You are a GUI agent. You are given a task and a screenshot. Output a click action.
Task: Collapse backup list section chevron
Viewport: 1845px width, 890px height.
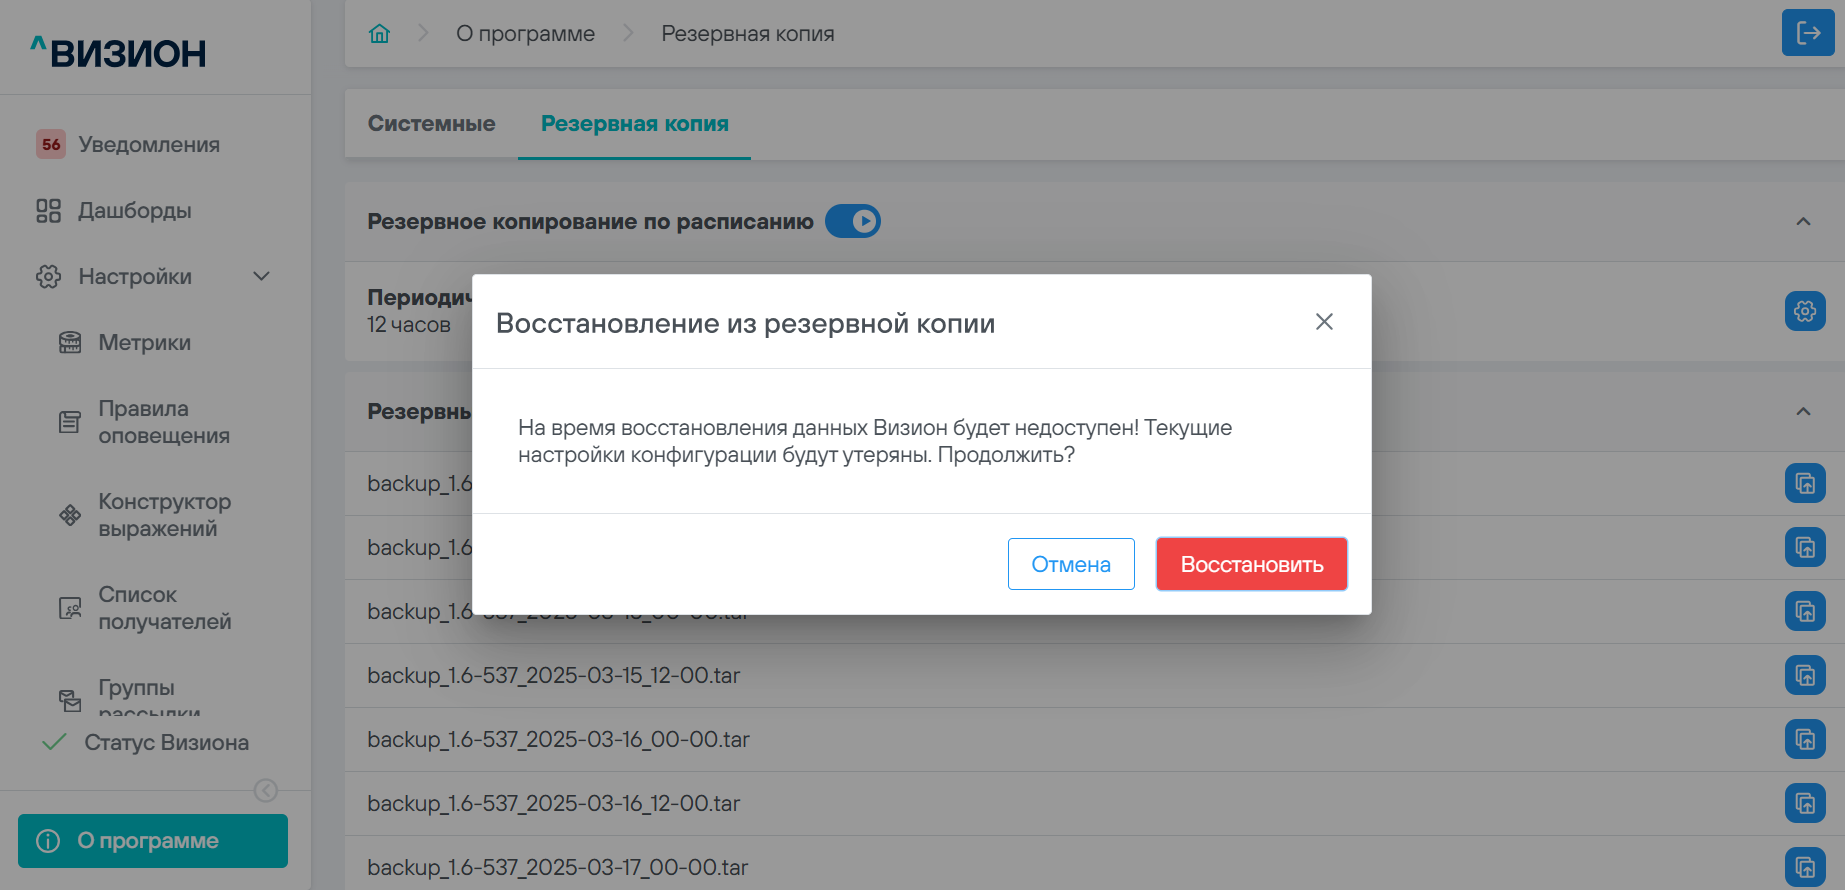pos(1803,411)
